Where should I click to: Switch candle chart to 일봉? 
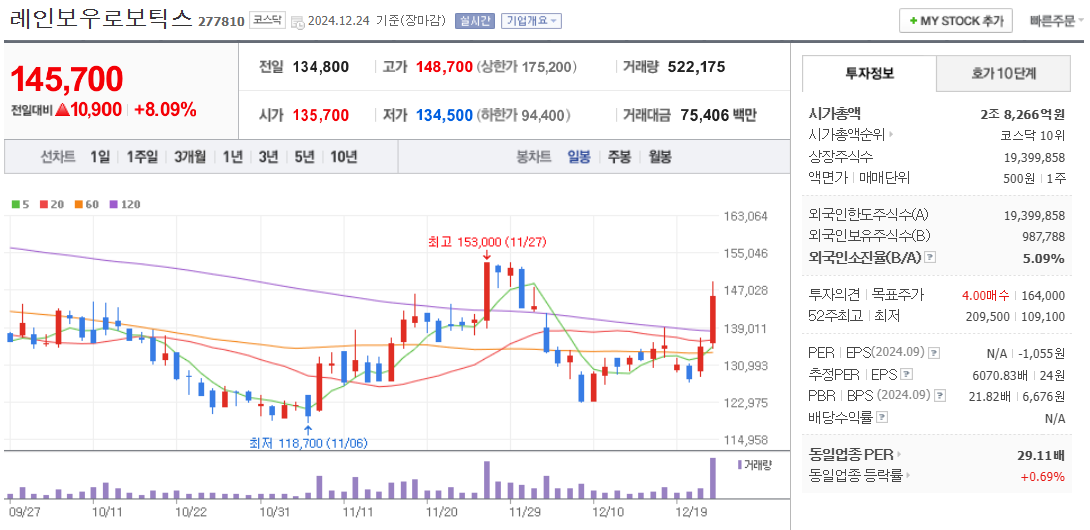(x=578, y=156)
